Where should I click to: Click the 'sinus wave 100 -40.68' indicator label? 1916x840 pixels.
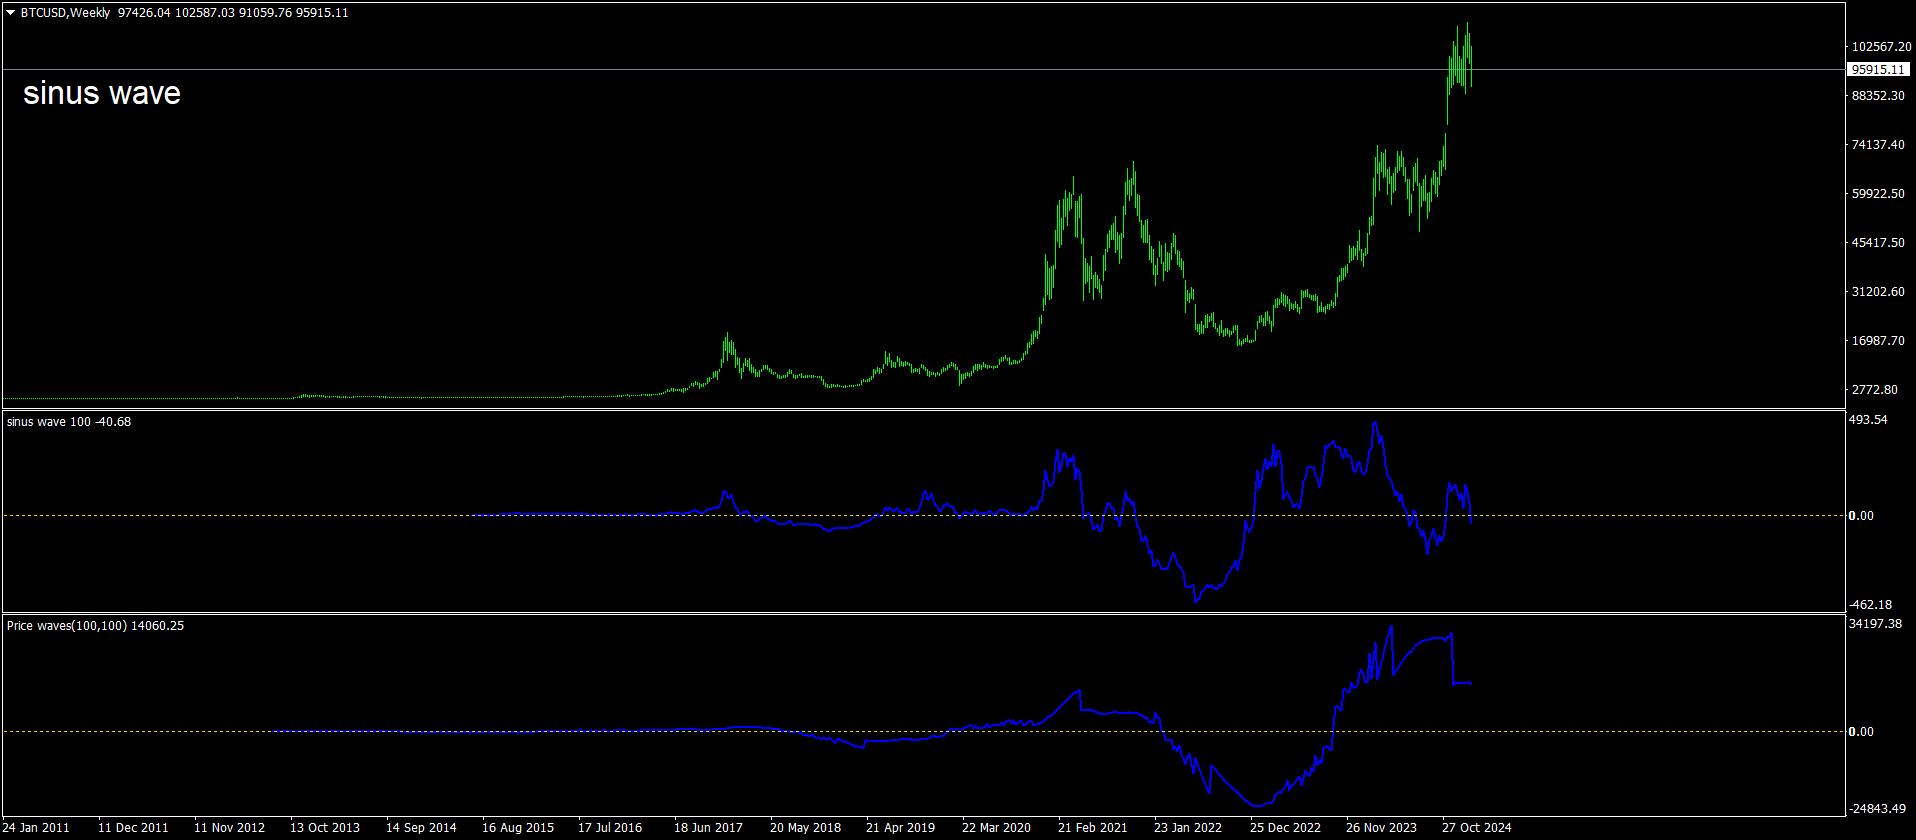pos(69,422)
